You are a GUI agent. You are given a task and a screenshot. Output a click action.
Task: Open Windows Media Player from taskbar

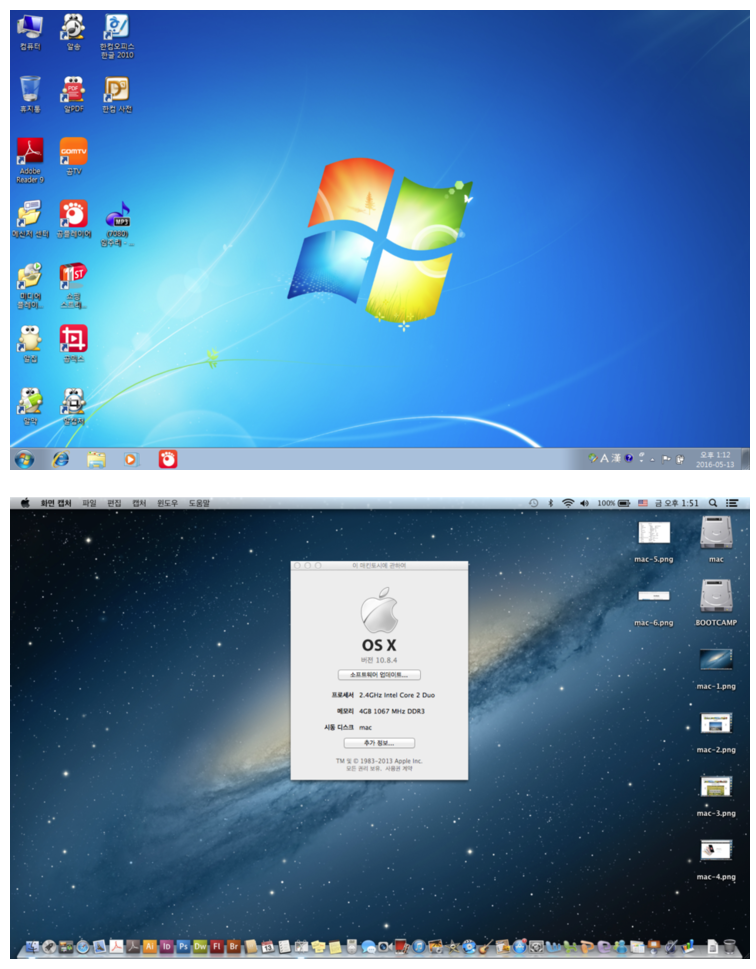(x=130, y=459)
